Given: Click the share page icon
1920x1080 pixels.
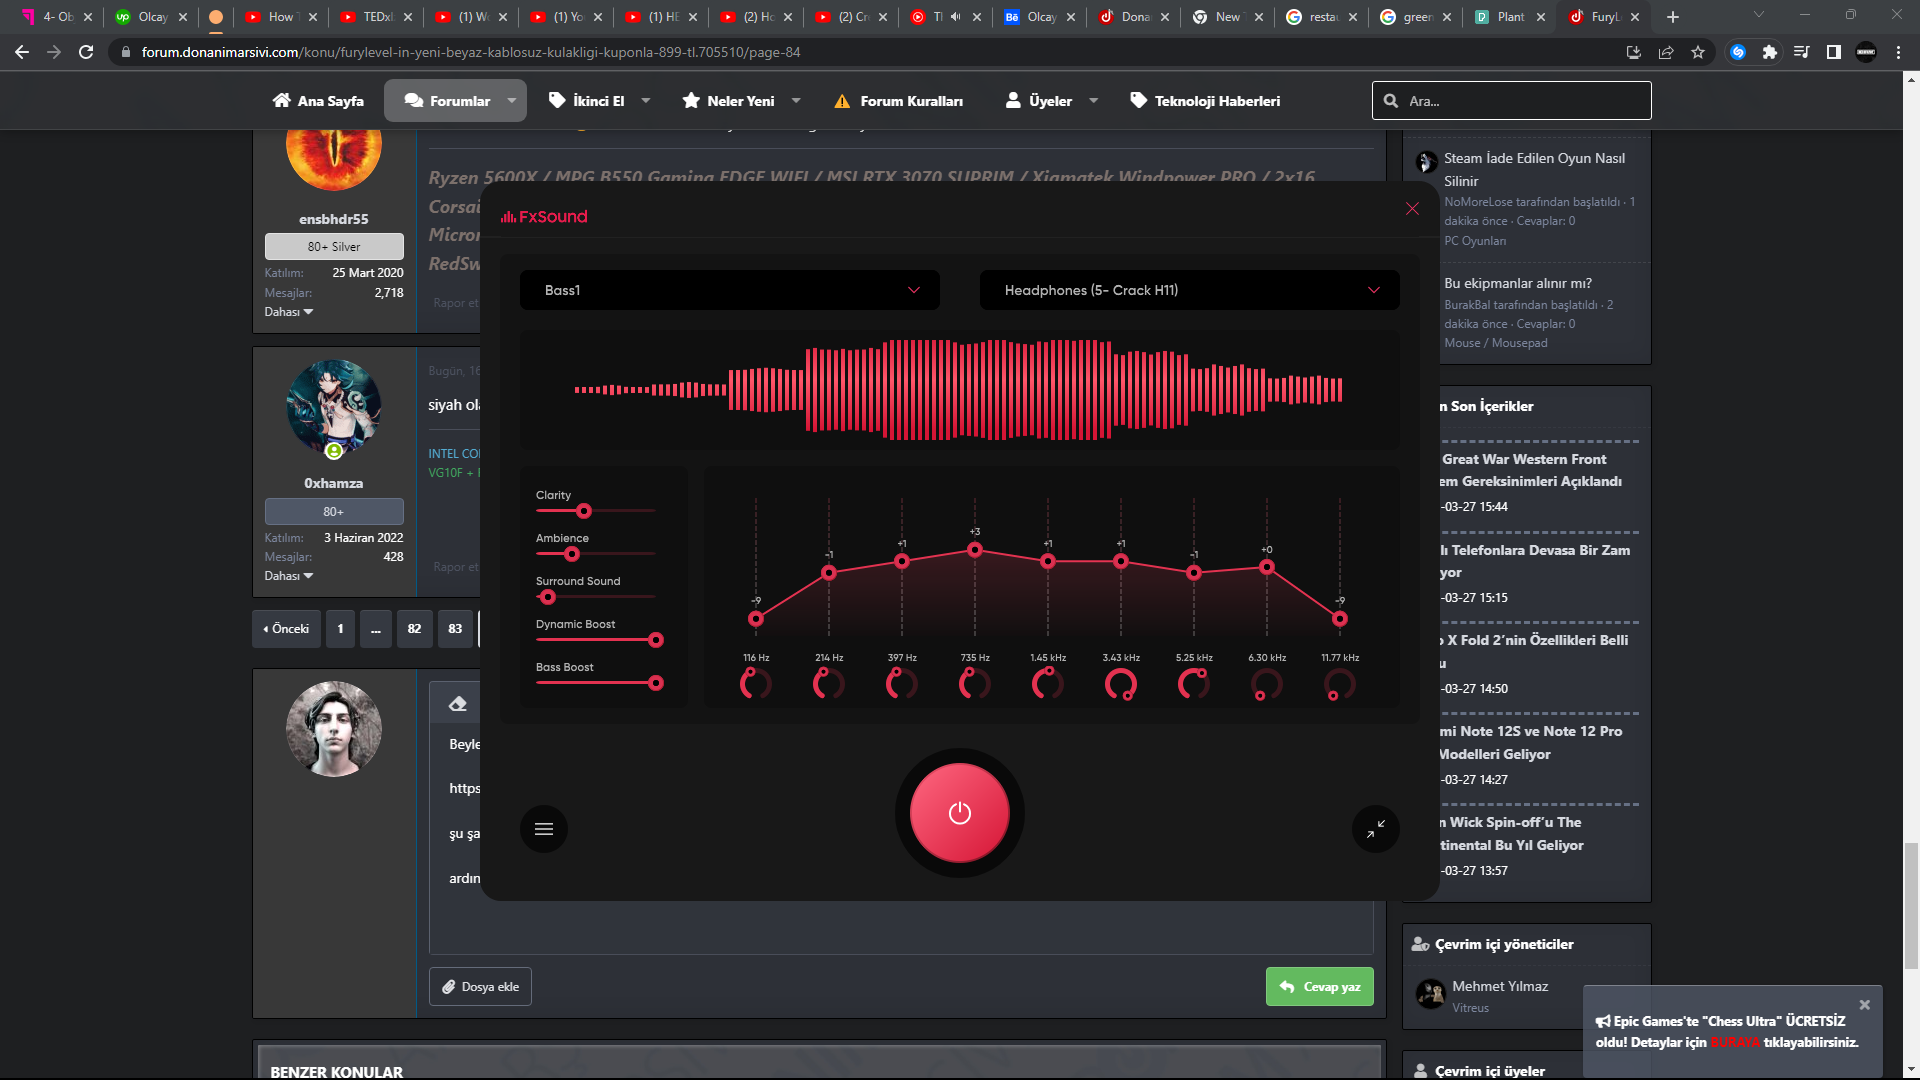Looking at the screenshot, I should click(x=1666, y=52).
